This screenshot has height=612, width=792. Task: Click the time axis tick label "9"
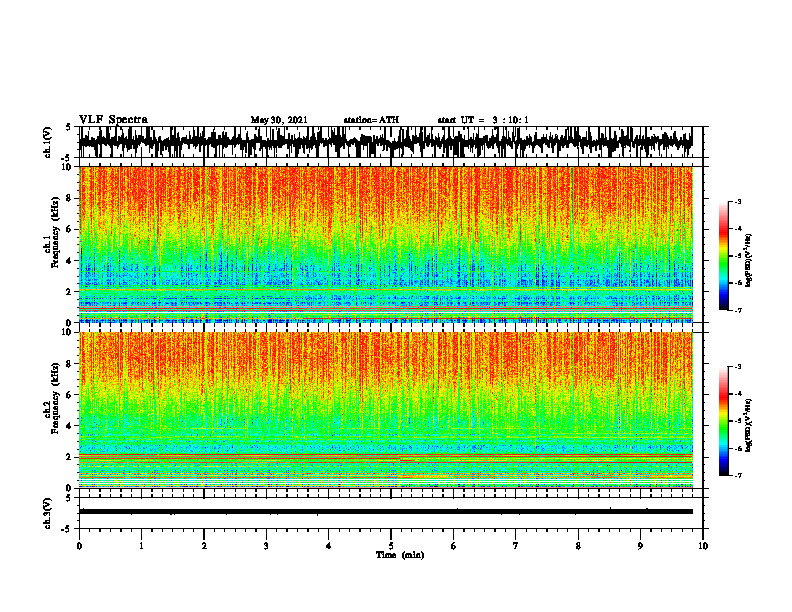pyautogui.click(x=640, y=546)
